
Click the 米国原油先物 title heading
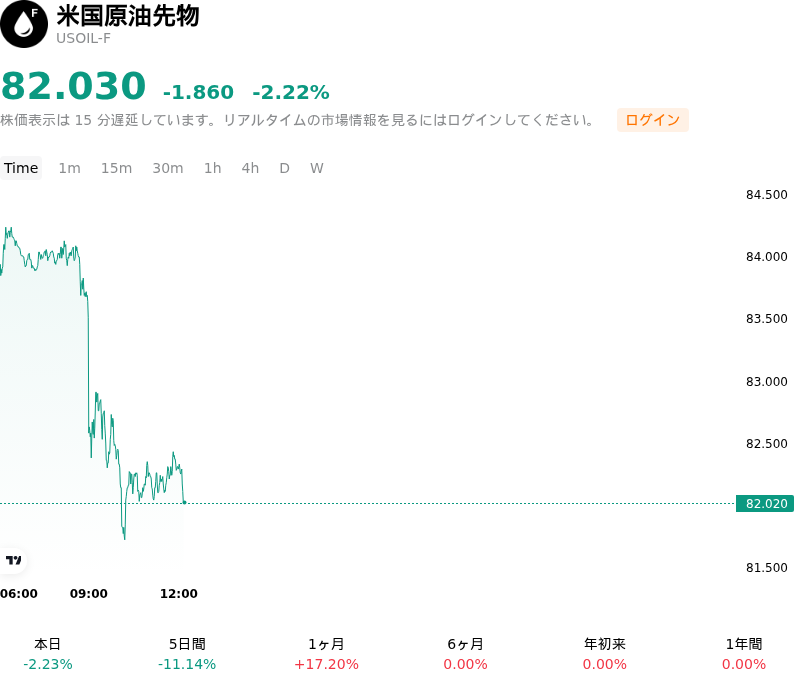[x=128, y=16]
